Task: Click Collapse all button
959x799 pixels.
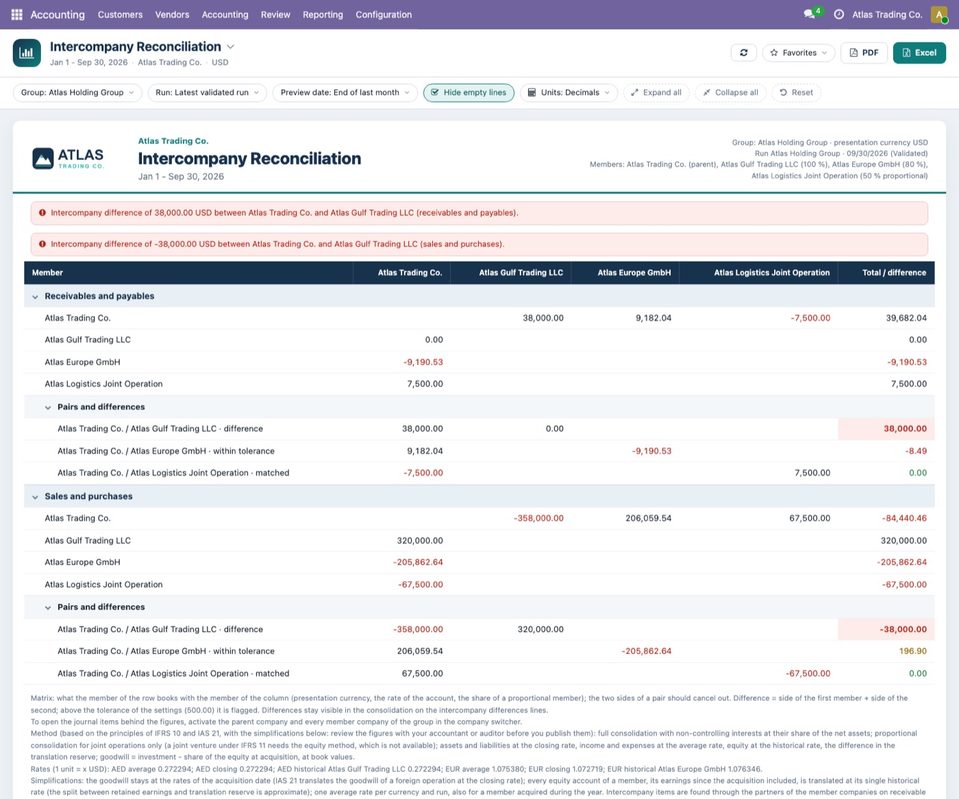Action: click(x=730, y=92)
